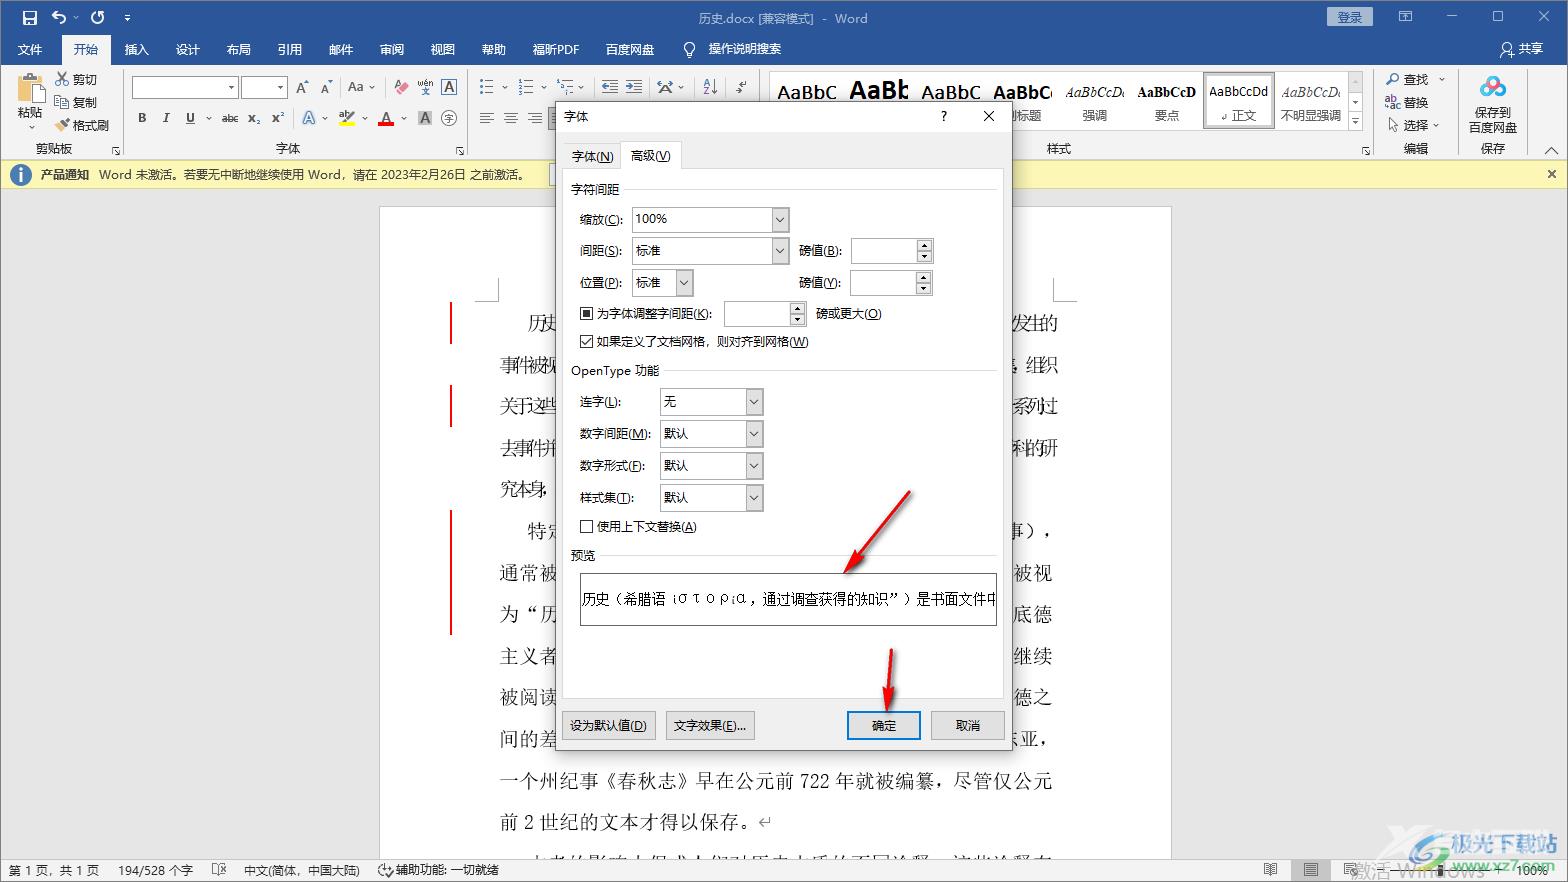1568x882 pixels.
Task: Open the Ligatures (连字) dropdown
Action: (754, 402)
